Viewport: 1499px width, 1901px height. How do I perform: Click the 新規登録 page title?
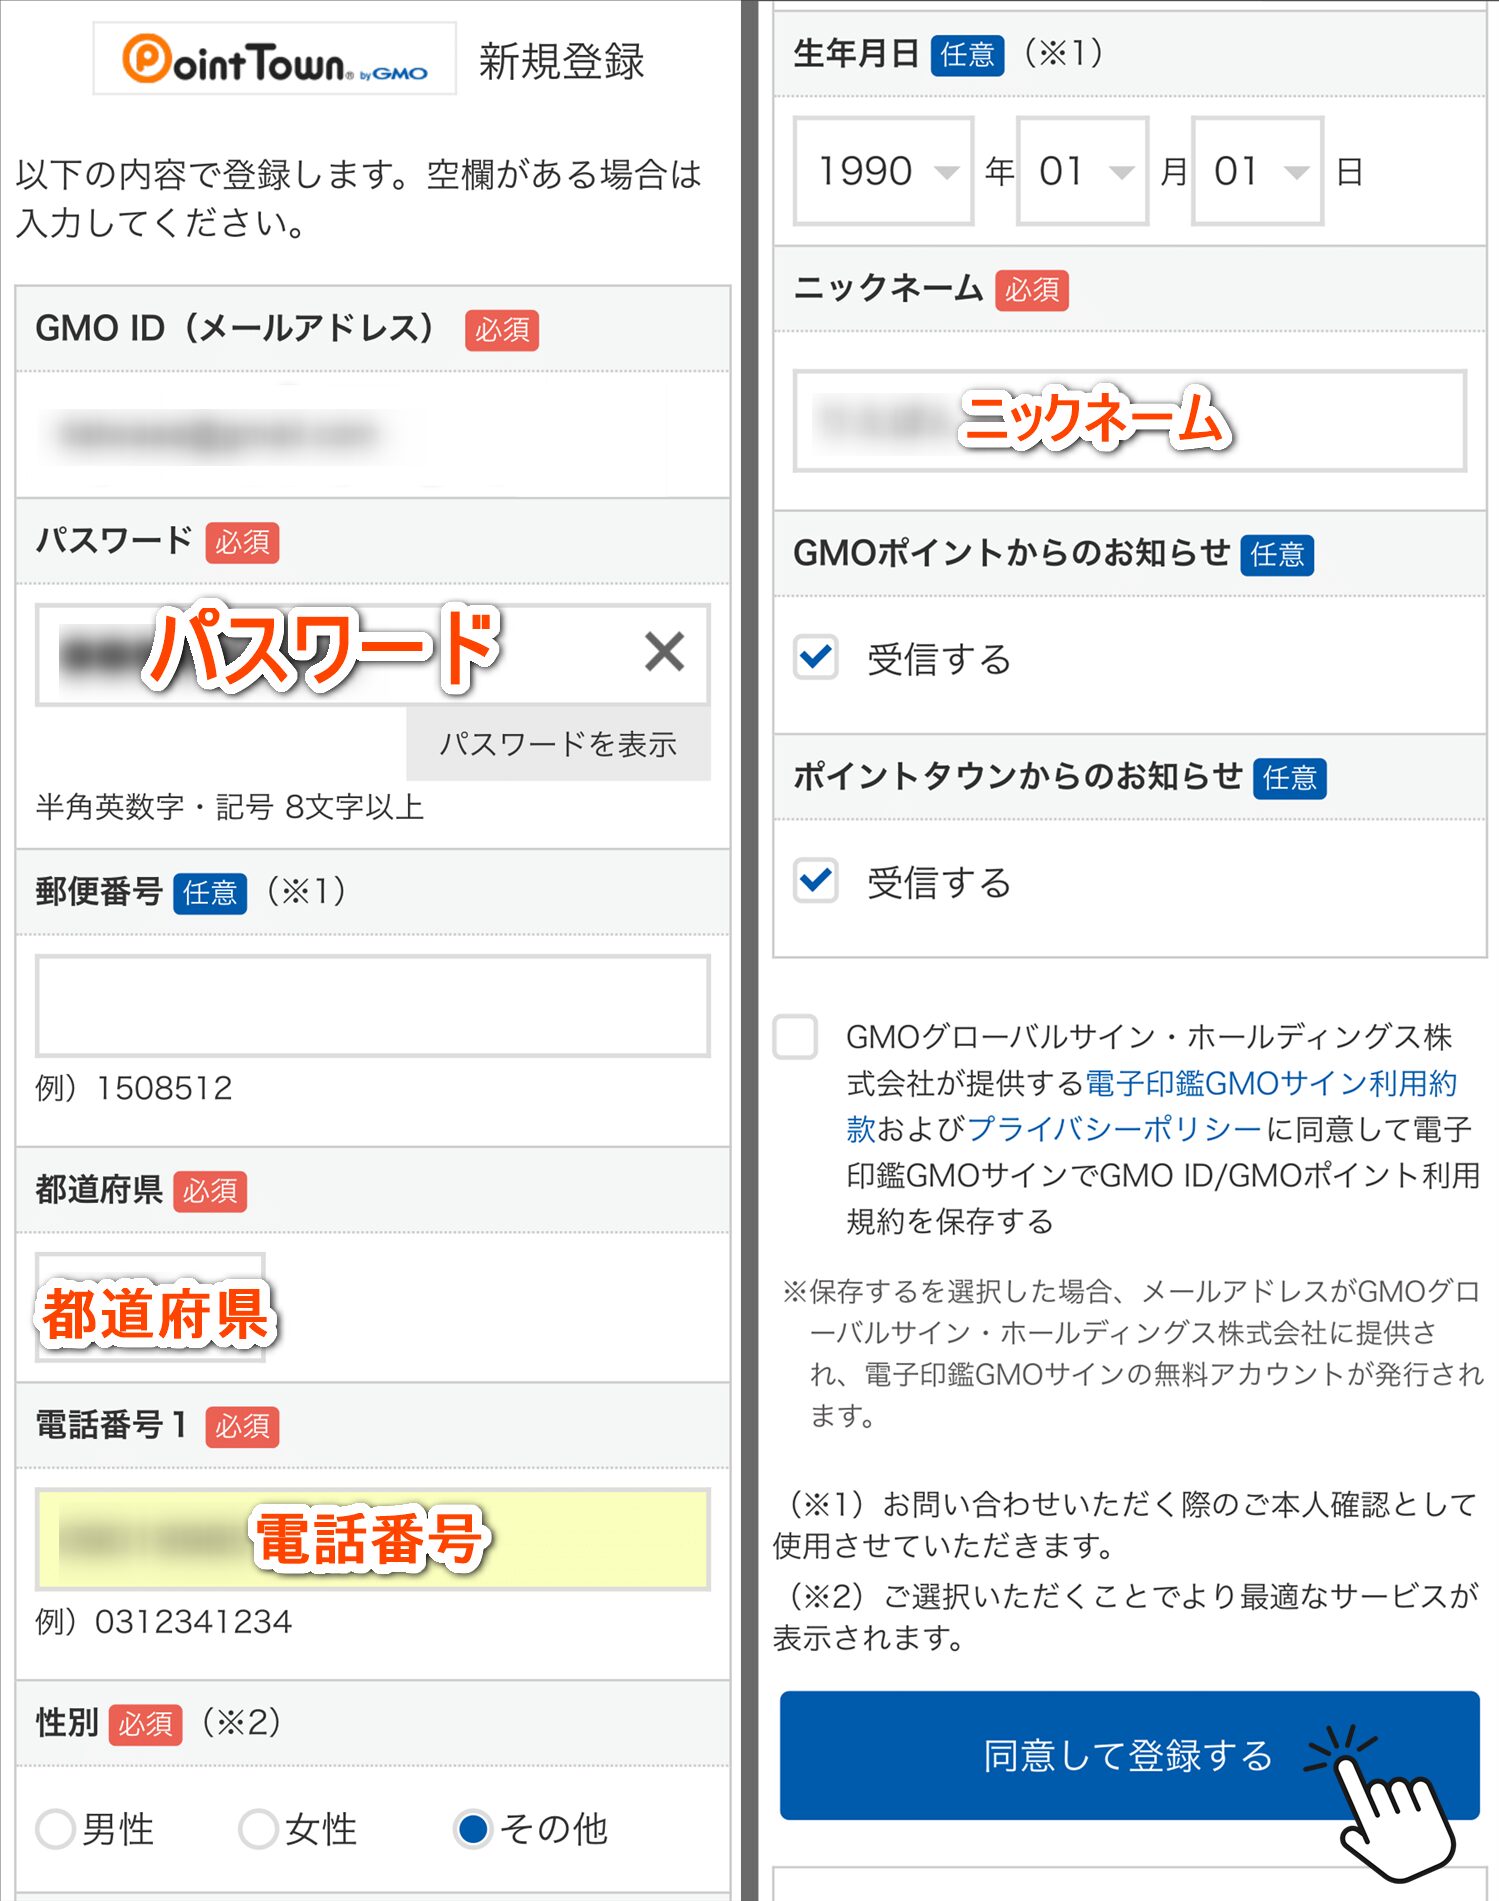(562, 61)
